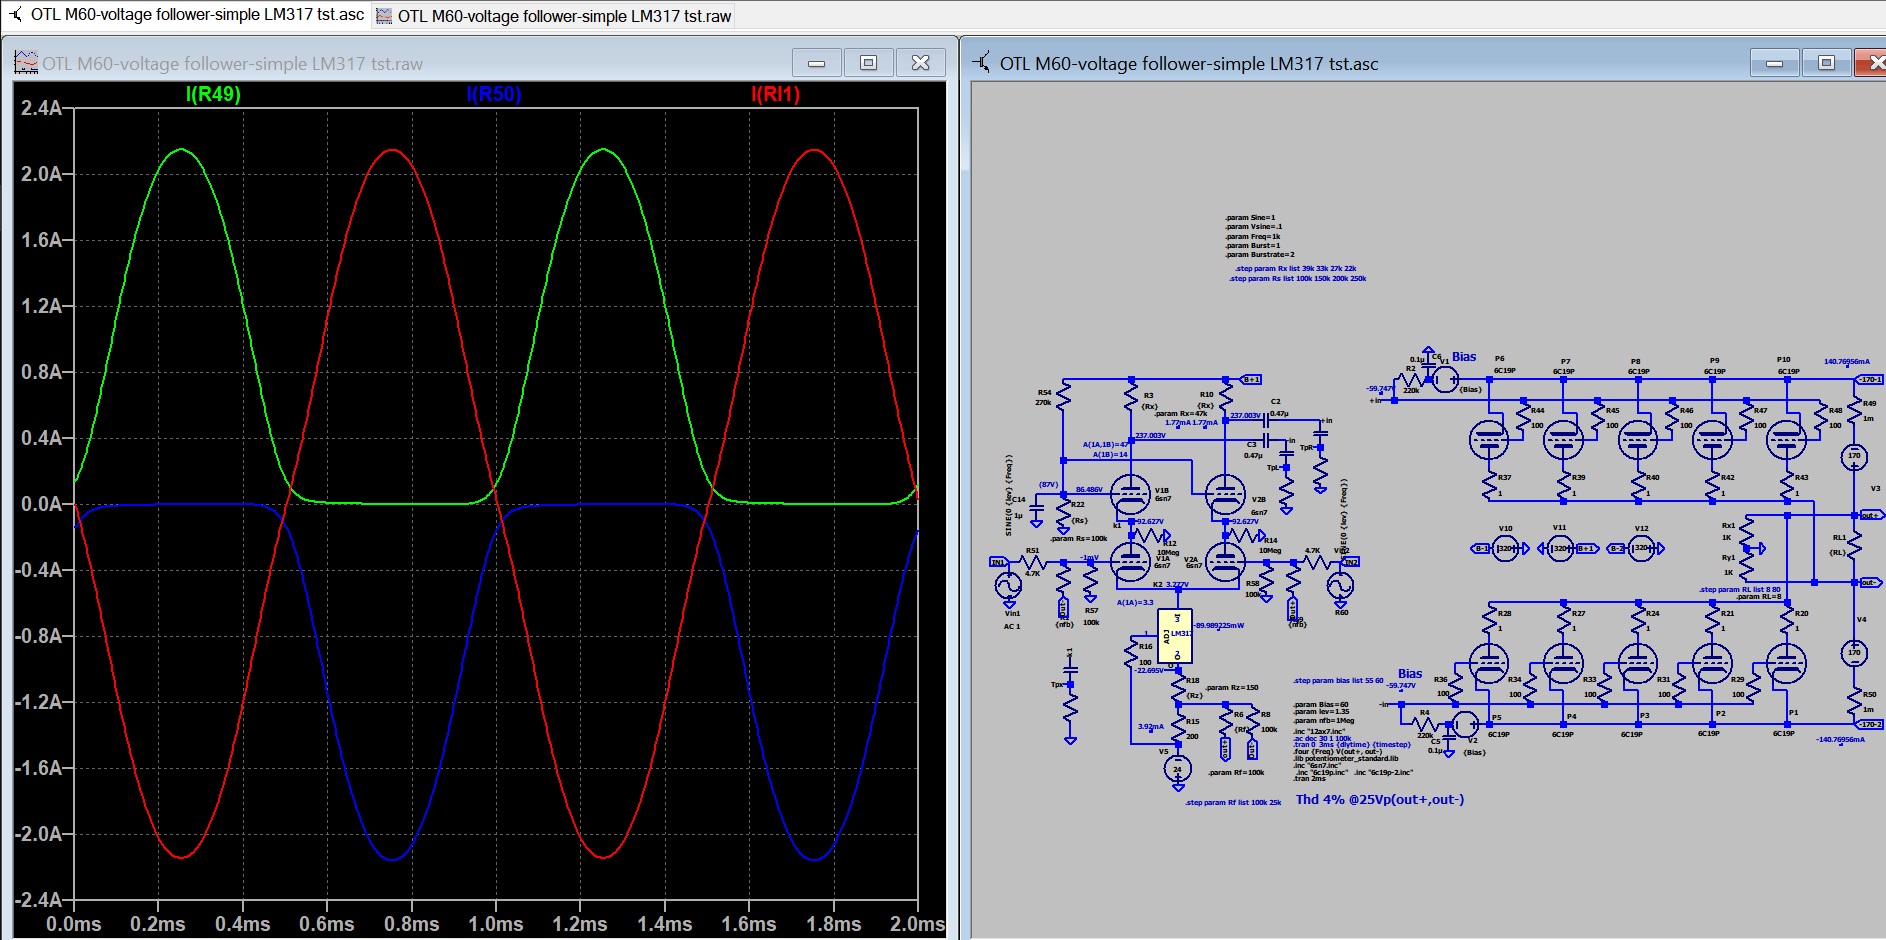Select the V5 24V source symbol
Image resolution: width=1886 pixels, height=940 pixels.
(1178, 769)
